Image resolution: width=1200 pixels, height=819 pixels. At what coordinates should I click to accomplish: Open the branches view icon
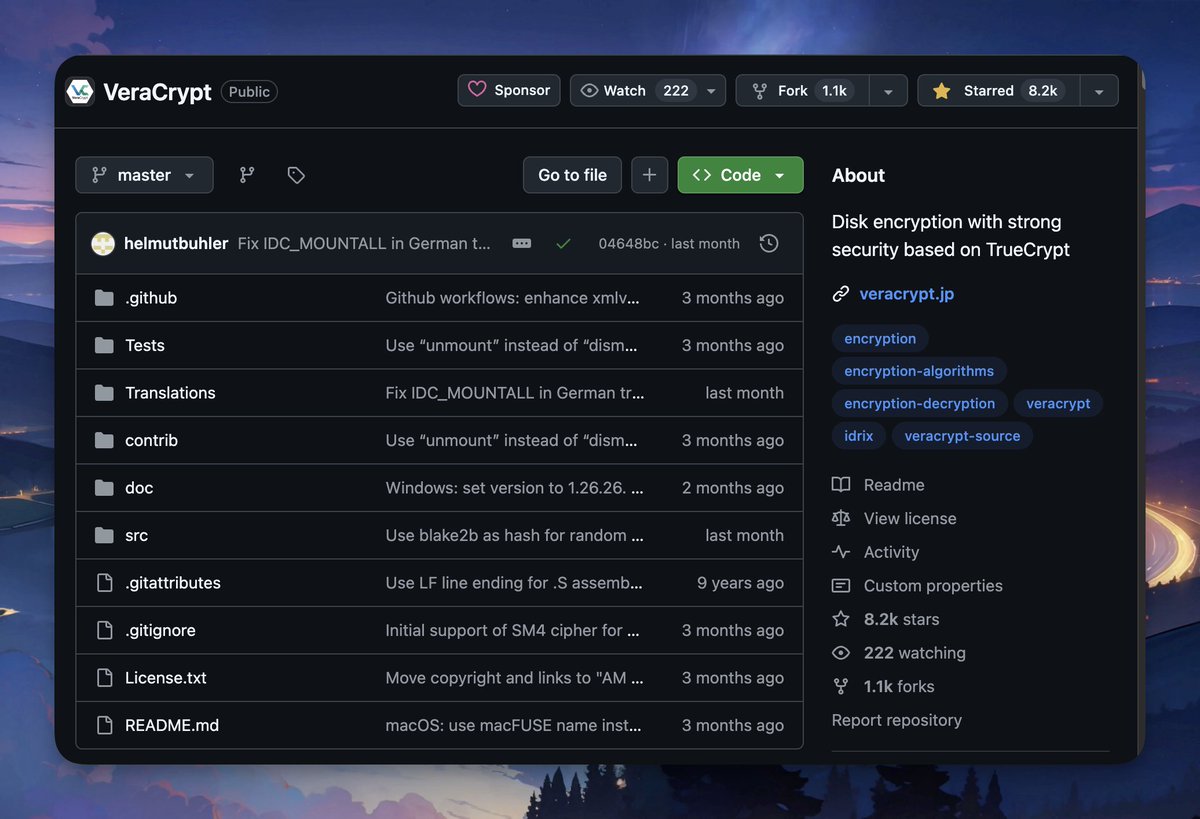pos(247,175)
